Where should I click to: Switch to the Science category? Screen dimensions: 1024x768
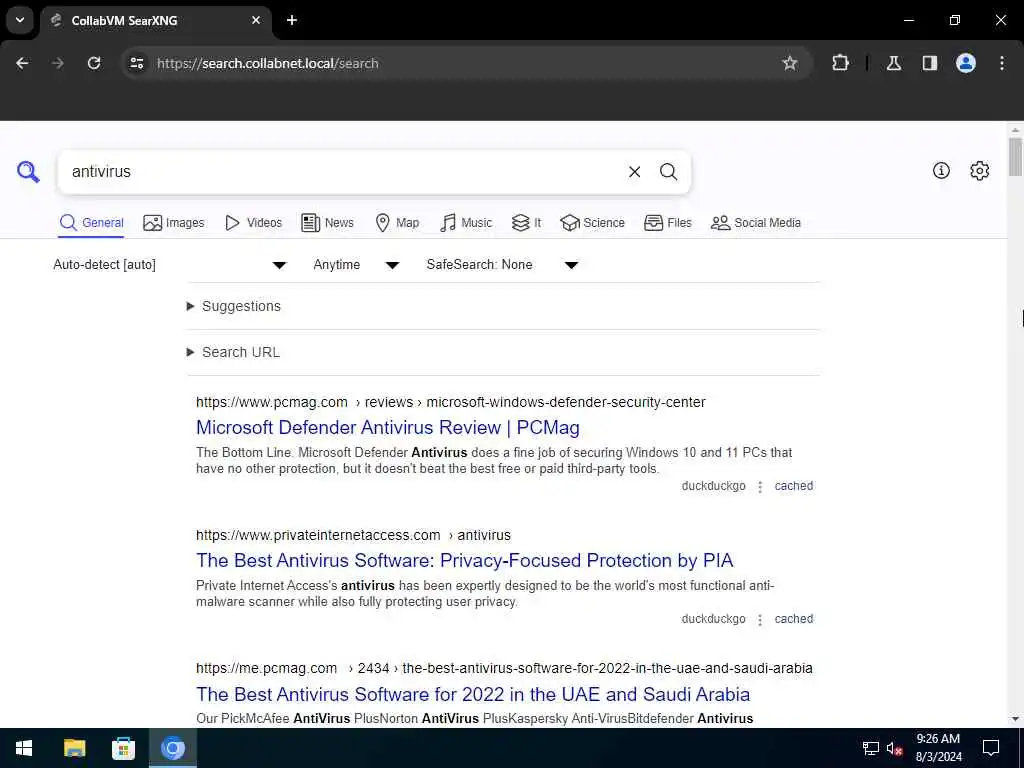pyautogui.click(x=592, y=223)
